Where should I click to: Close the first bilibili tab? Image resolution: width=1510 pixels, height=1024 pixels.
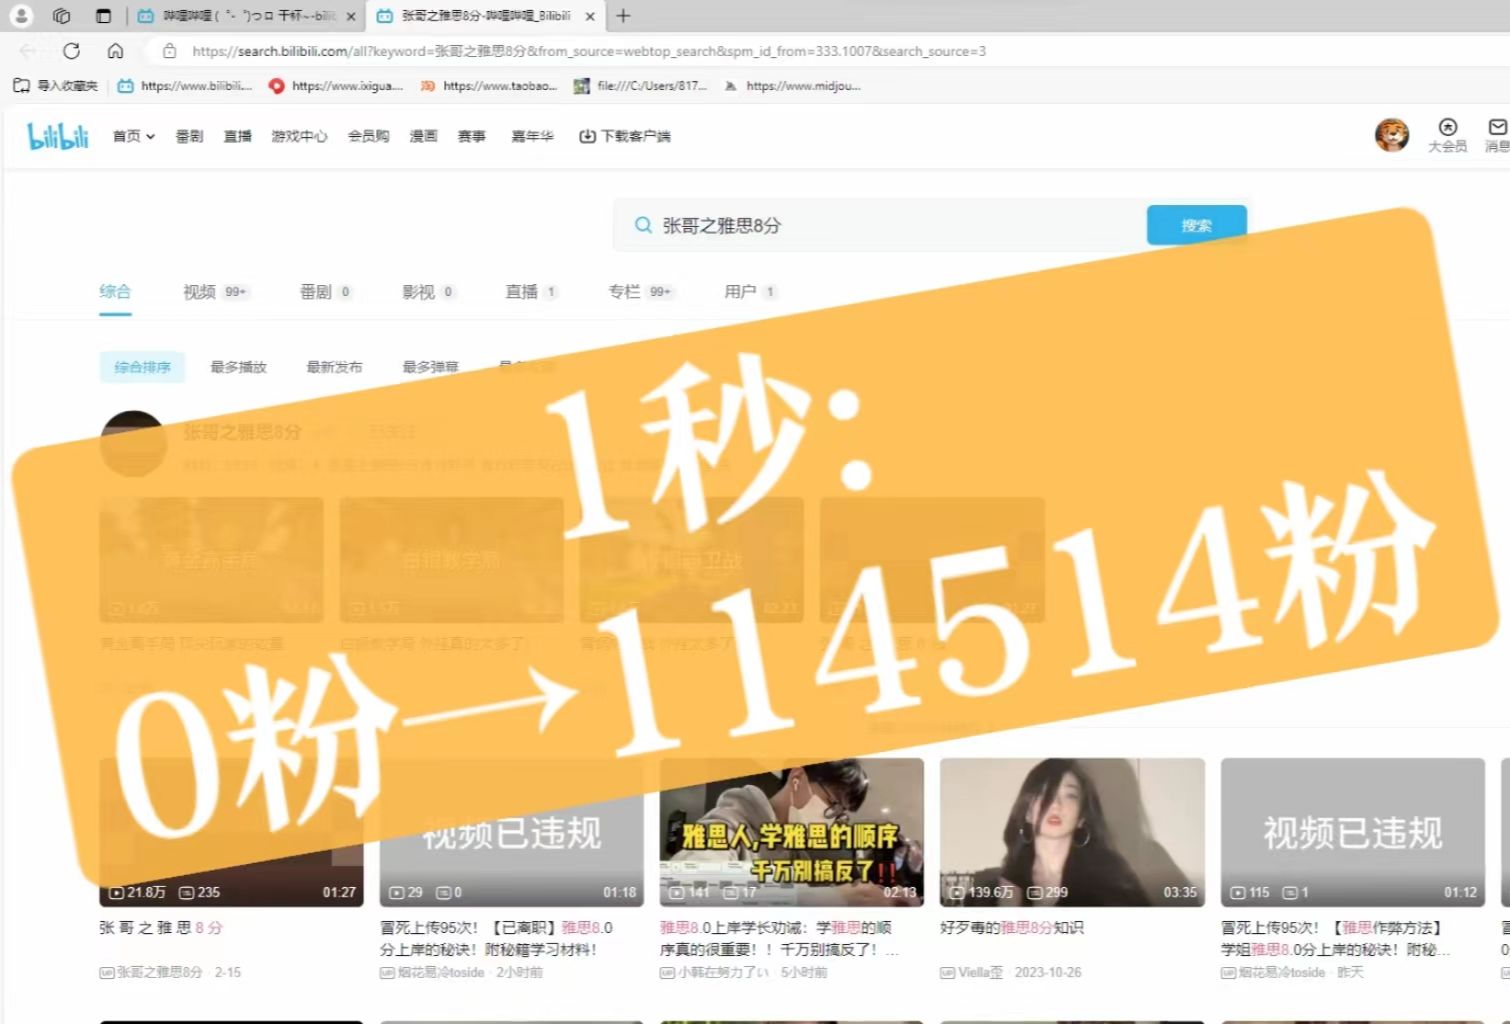coord(351,16)
